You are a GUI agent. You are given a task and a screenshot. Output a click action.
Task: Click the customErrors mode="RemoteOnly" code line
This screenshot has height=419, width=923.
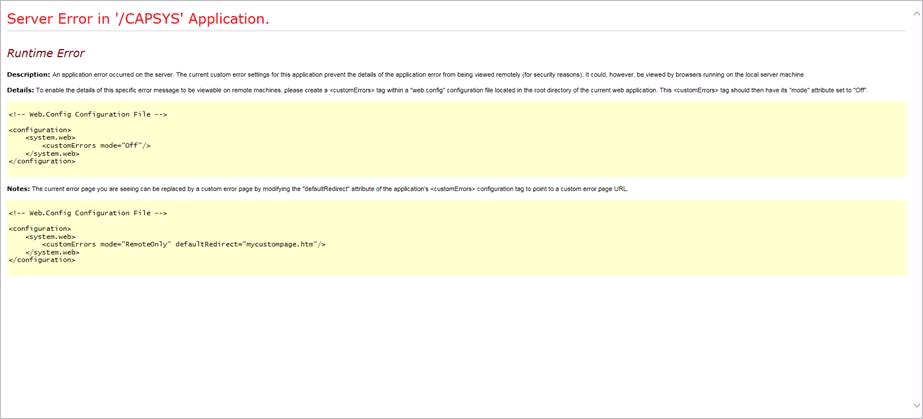pyautogui.click(x=184, y=244)
